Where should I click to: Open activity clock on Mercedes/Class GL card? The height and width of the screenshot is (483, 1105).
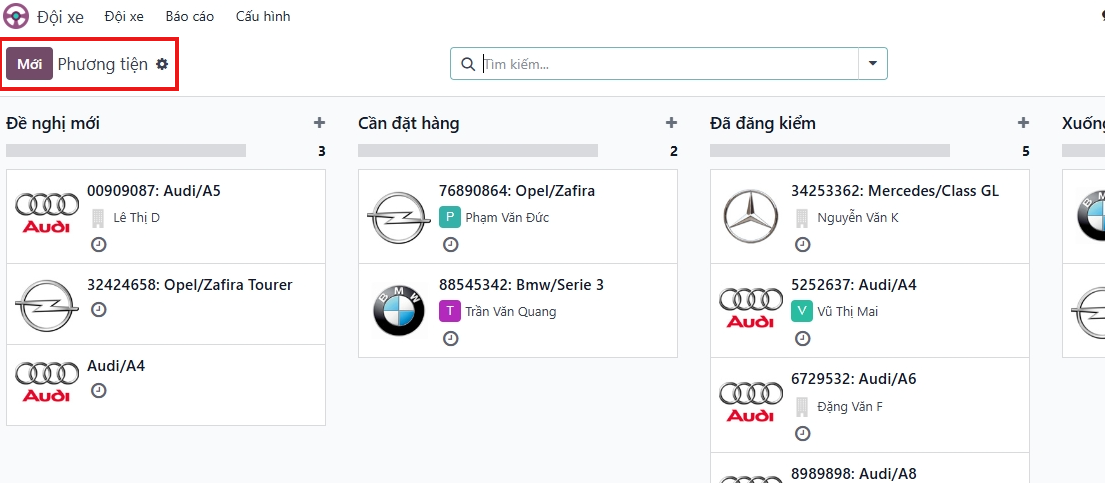pos(803,245)
